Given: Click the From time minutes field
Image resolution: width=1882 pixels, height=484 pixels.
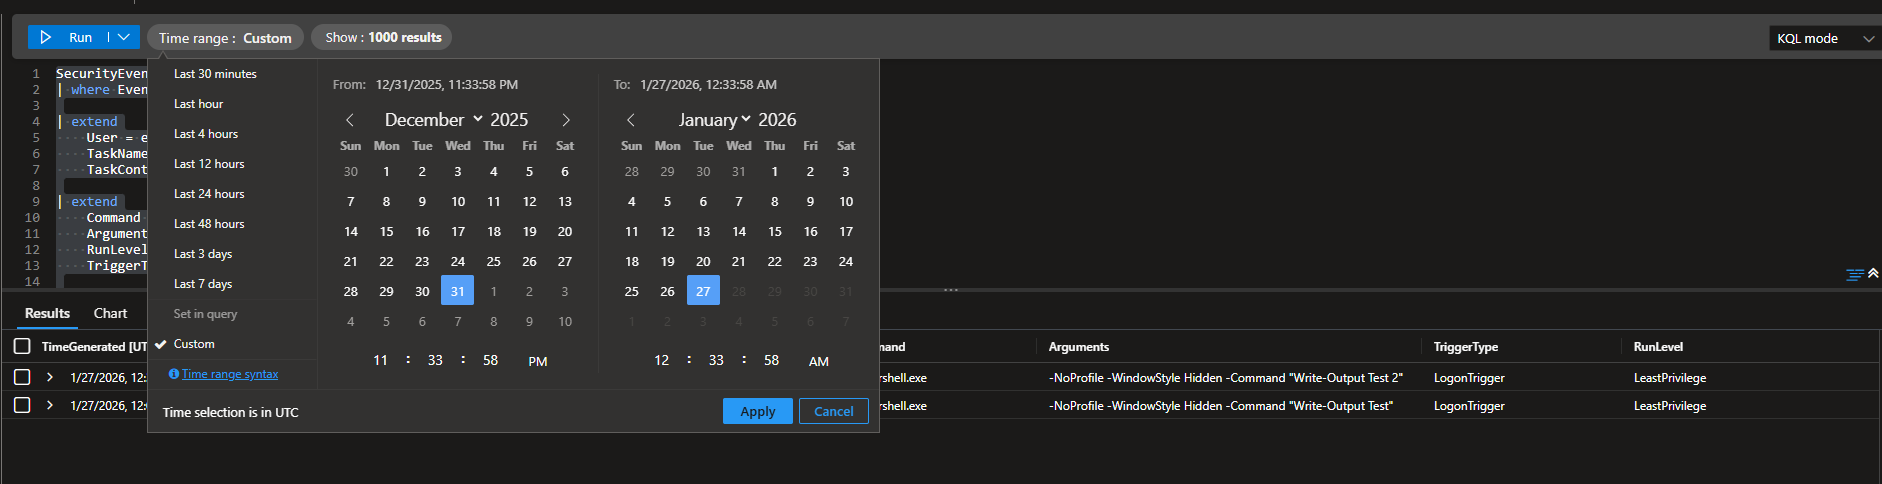Looking at the screenshot, I should click(435, 360).
